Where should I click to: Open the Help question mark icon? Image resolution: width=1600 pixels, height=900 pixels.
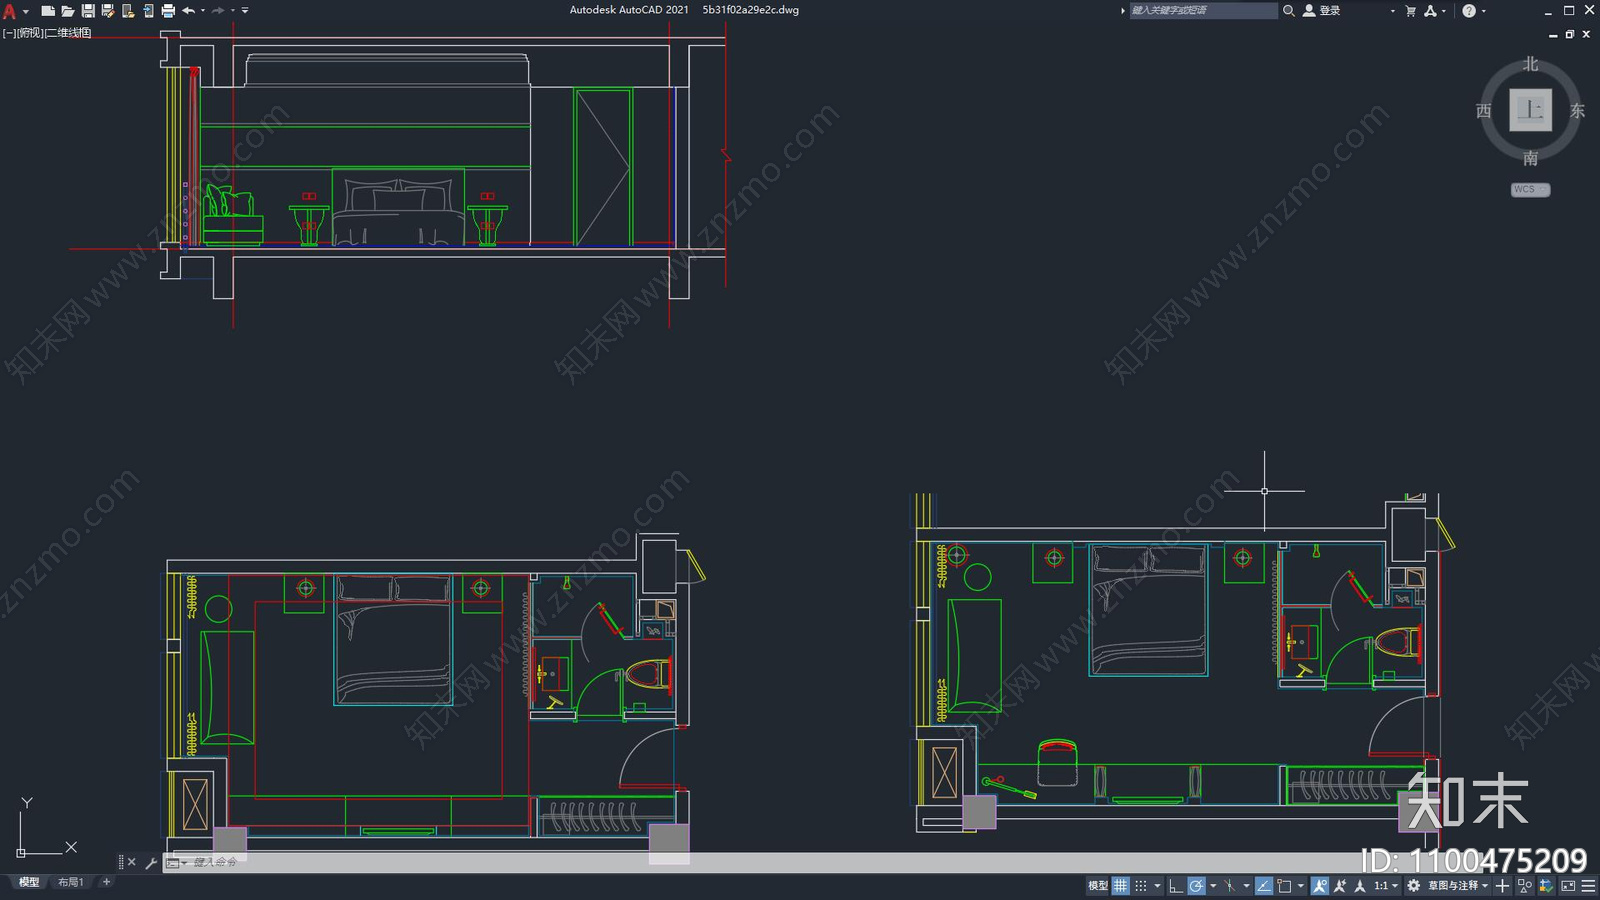pyautogui.click(x=1469, y=11)
